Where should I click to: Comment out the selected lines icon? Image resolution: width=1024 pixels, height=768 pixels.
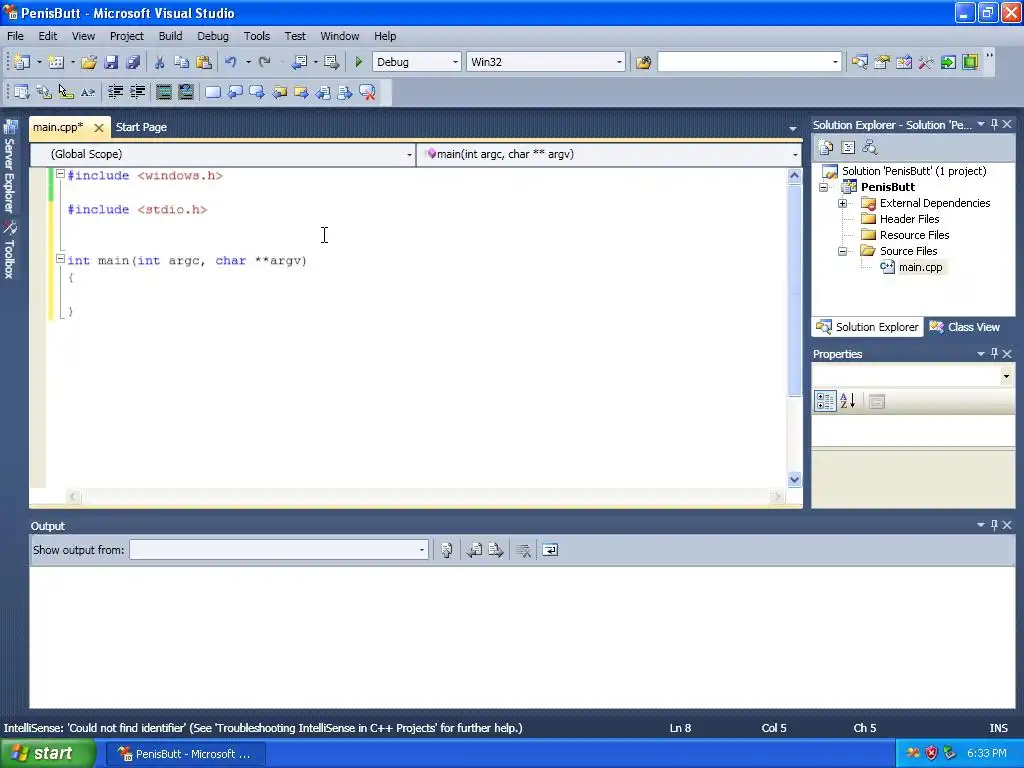point(164,92)
